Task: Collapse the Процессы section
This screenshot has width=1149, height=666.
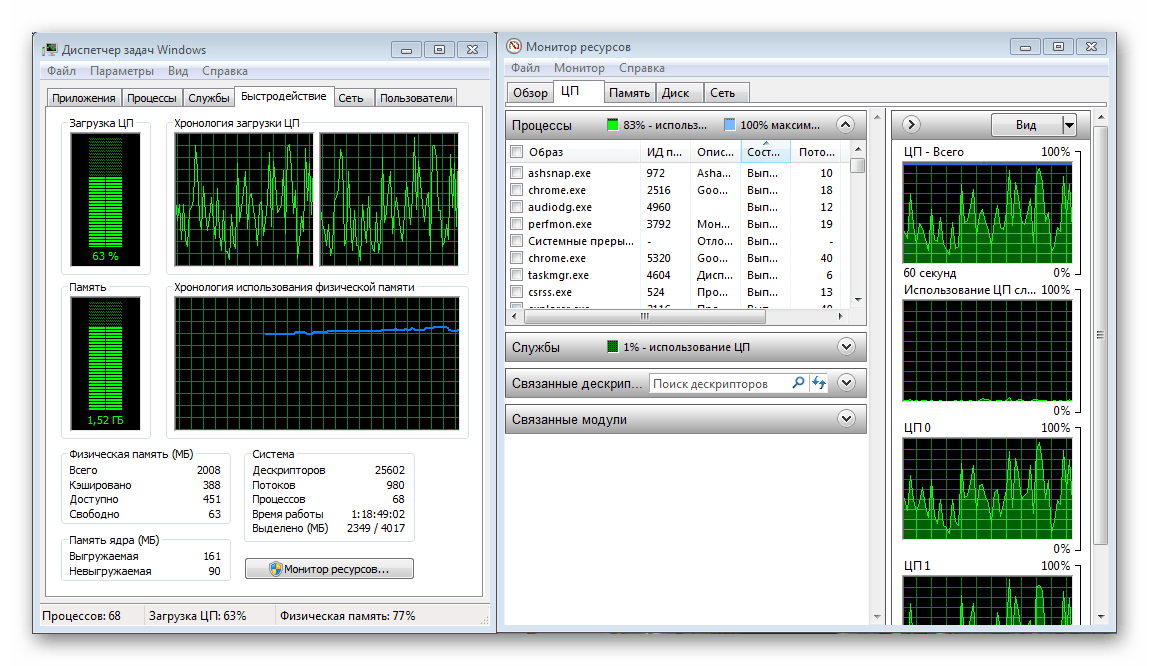Action: pyautogui.click(x=846, y=125)
